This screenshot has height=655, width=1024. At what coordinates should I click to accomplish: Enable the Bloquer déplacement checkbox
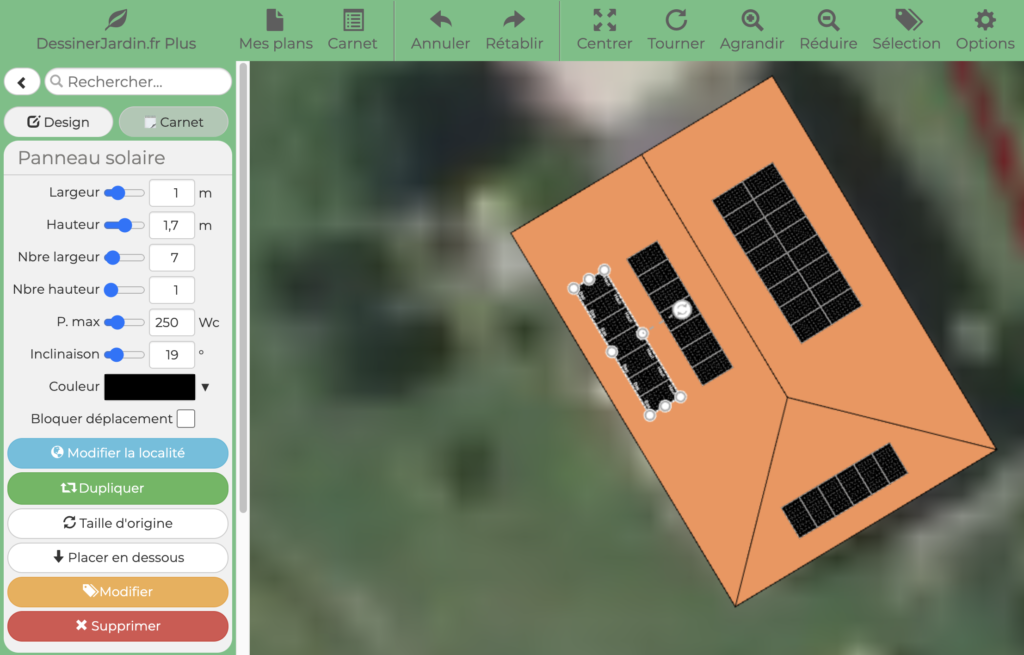[x=185, y=418]
